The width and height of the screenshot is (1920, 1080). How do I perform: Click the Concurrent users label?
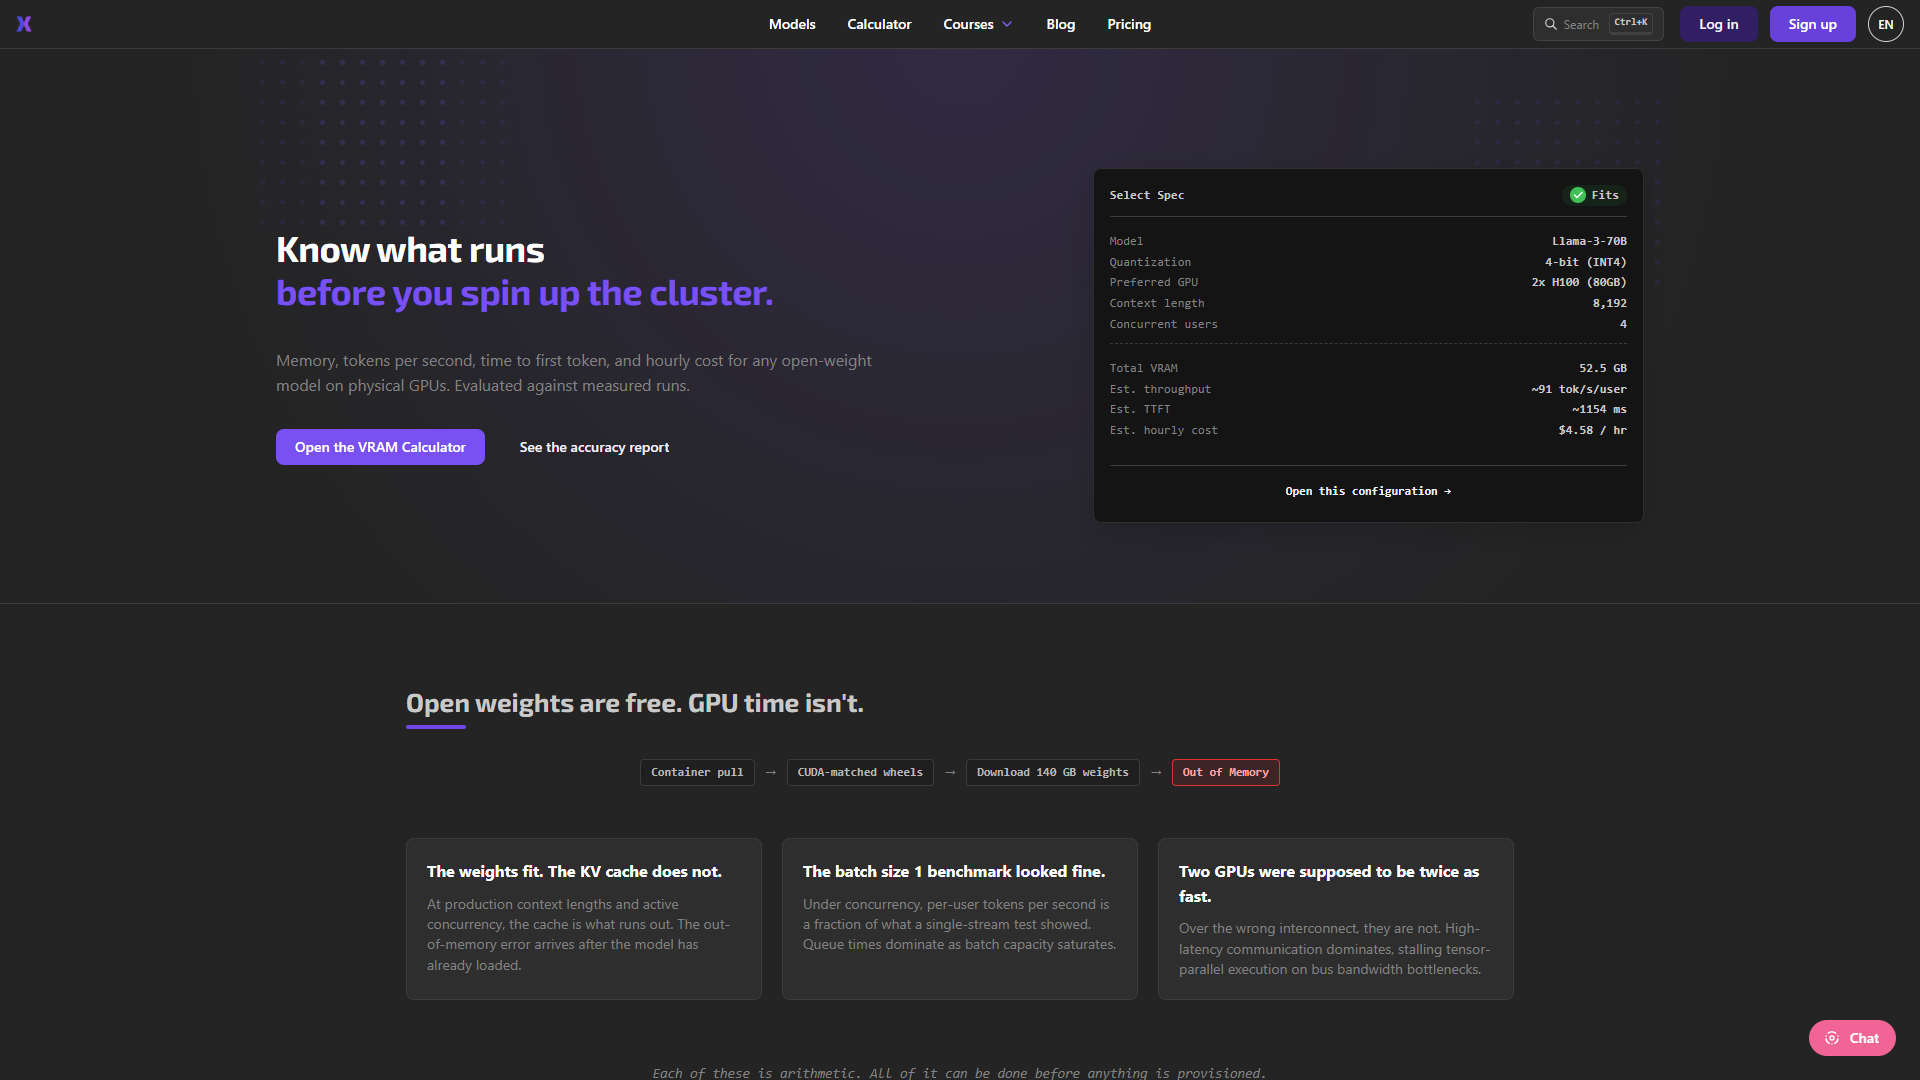[1163, 324]
